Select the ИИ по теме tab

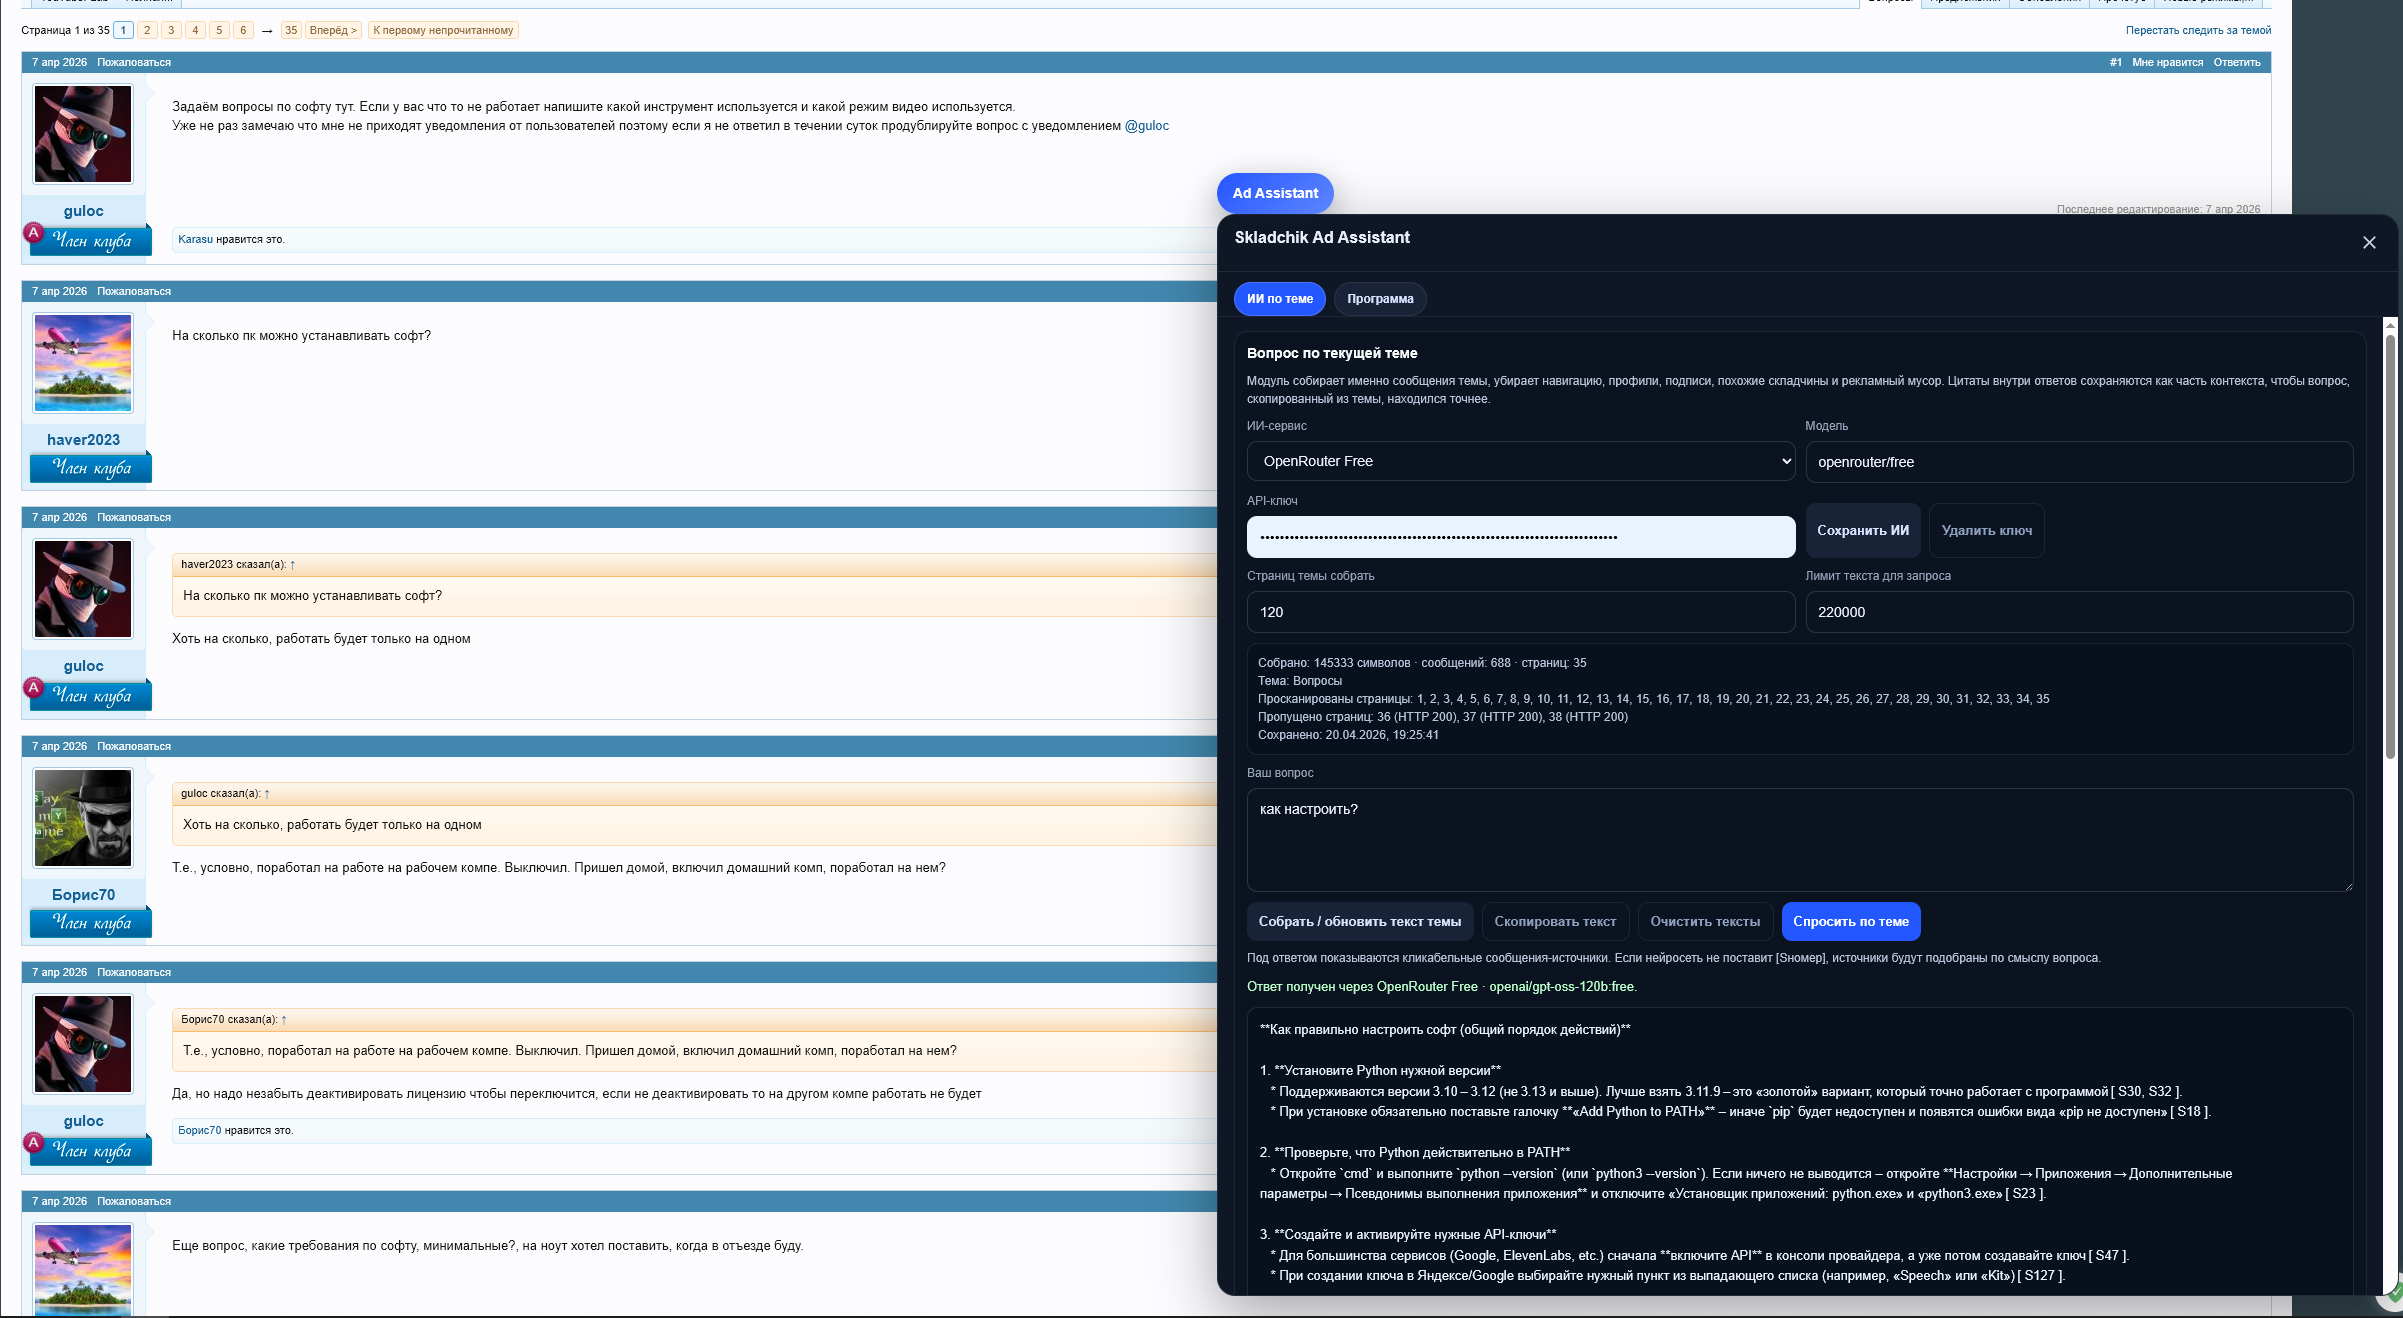(x=1279, y=299)
